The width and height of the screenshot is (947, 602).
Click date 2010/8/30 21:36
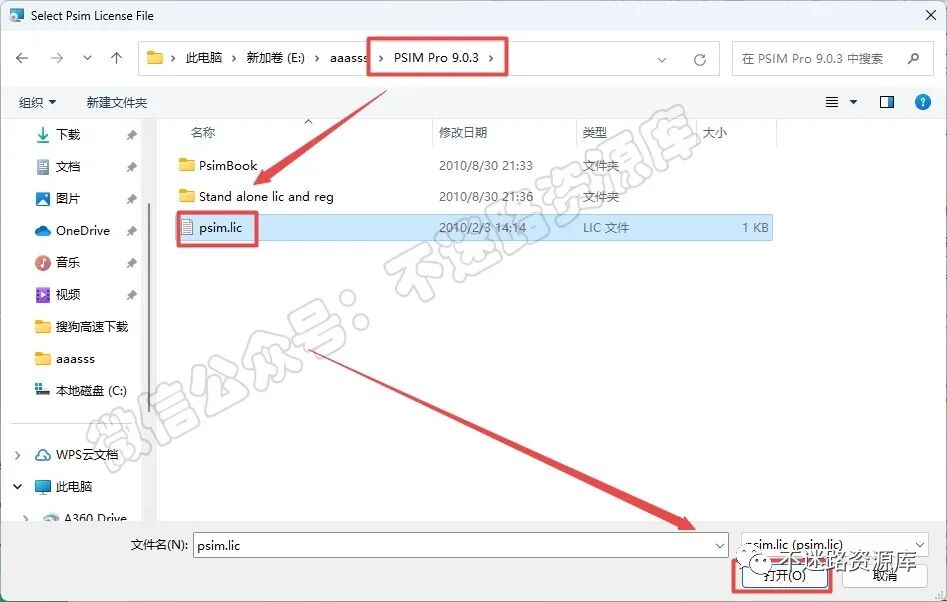(486, 197)
